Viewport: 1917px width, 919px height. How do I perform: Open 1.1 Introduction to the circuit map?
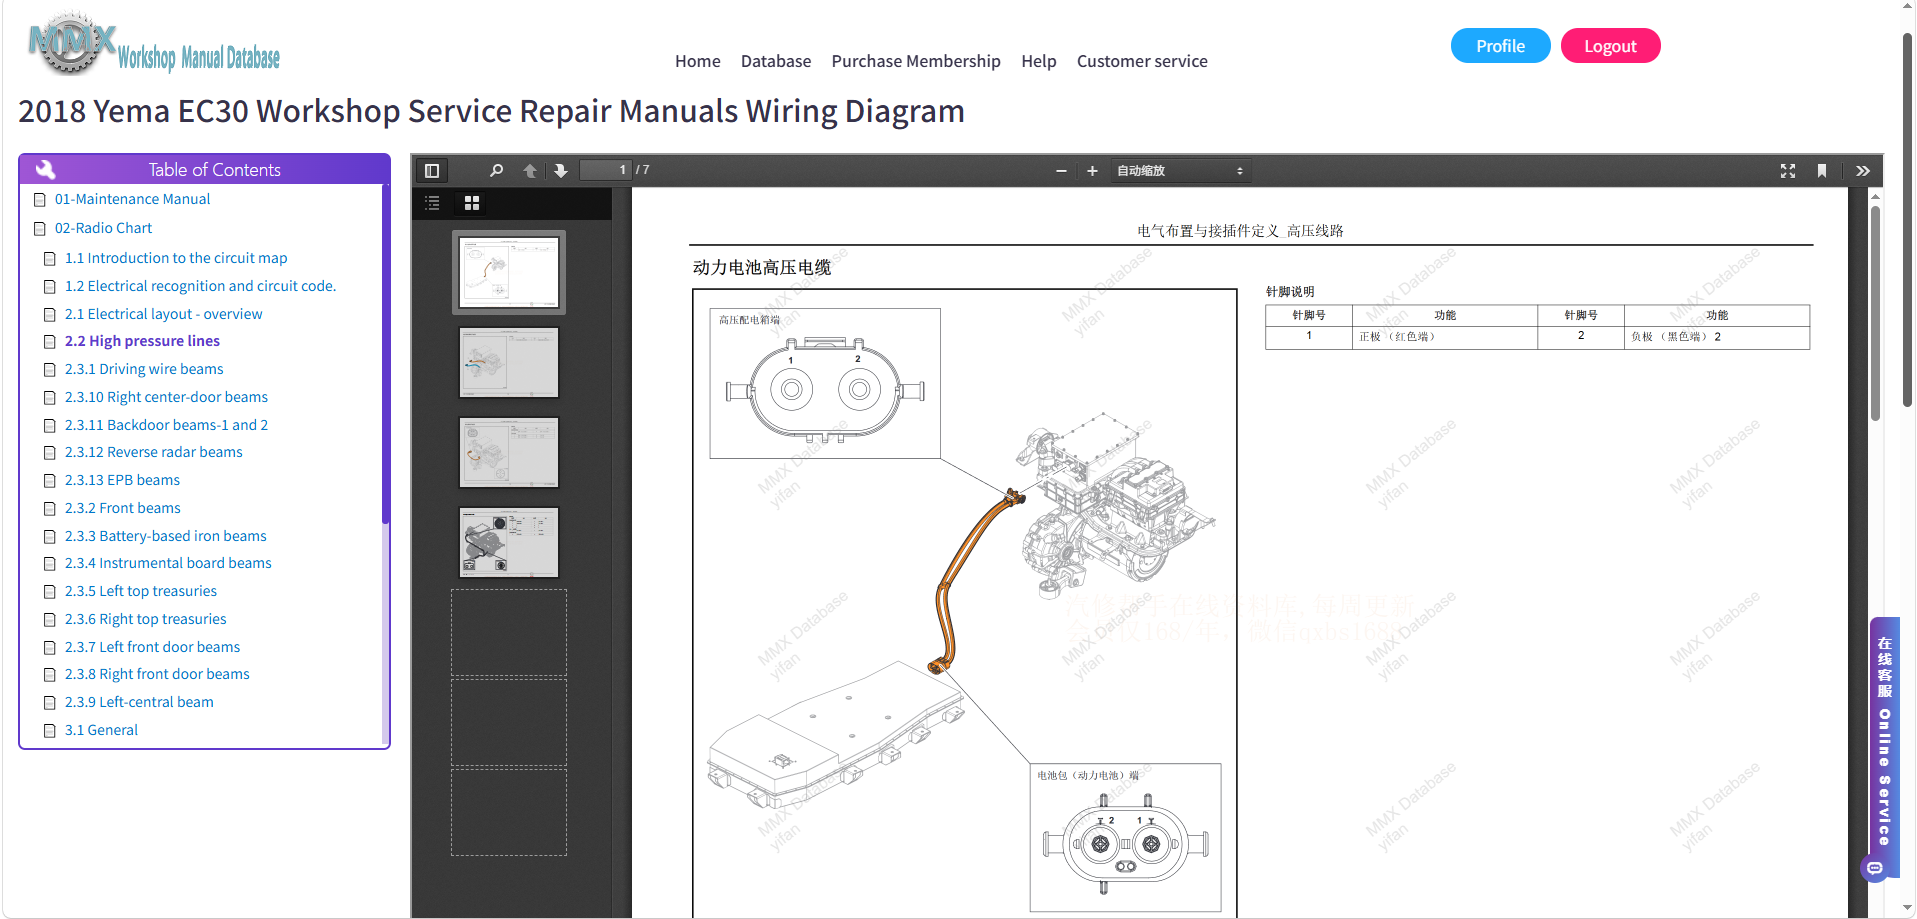point(176,258)
